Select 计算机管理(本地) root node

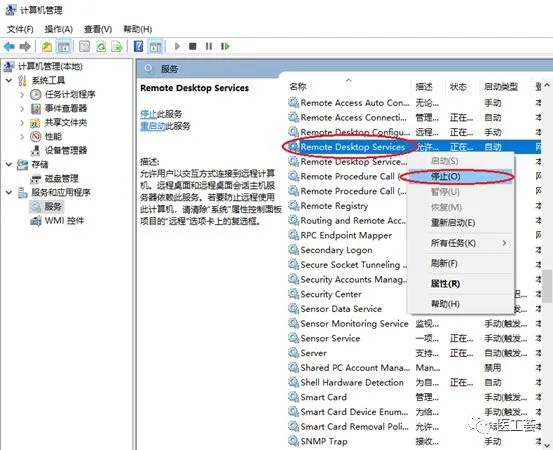pos(50,66)
